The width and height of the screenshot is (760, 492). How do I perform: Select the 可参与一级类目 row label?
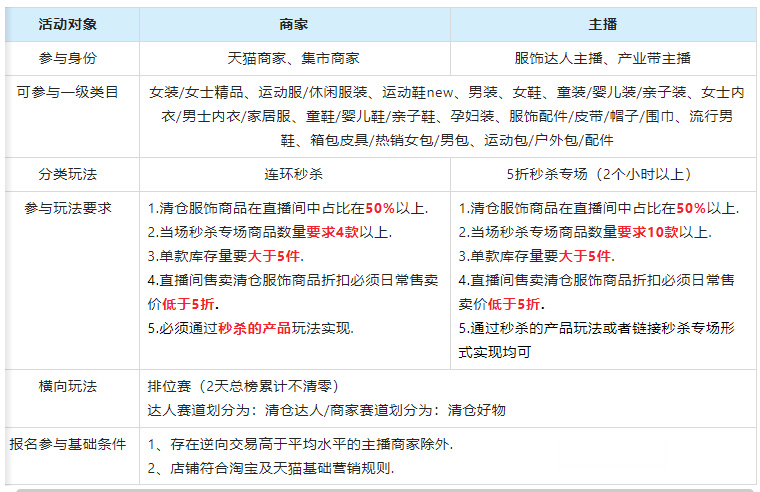coord(69,93)
